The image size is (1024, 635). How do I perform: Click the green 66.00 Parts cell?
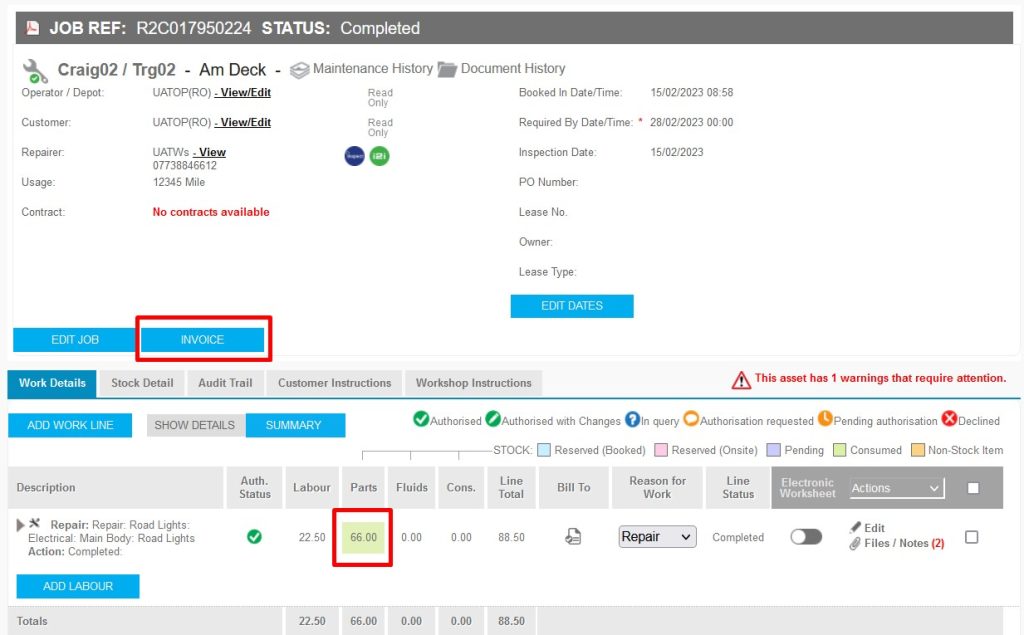(x=363, y=537)
